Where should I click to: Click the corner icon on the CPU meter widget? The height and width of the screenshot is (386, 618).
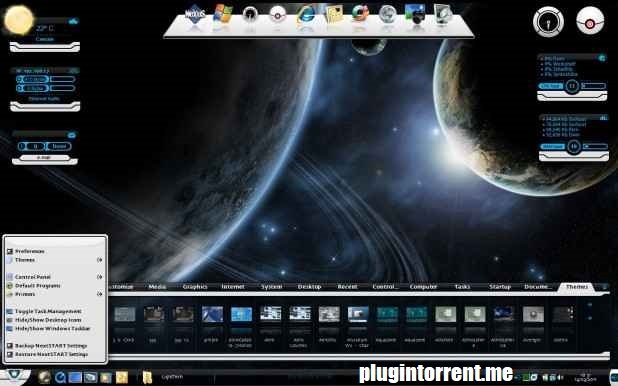pos(602,58)
